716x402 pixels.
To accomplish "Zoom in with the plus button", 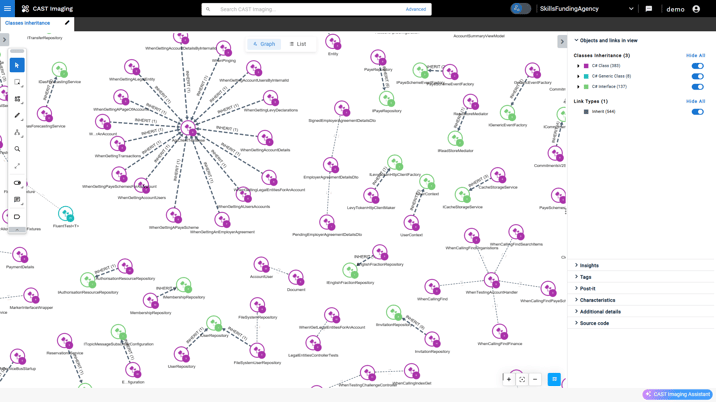I will (509, 380).
